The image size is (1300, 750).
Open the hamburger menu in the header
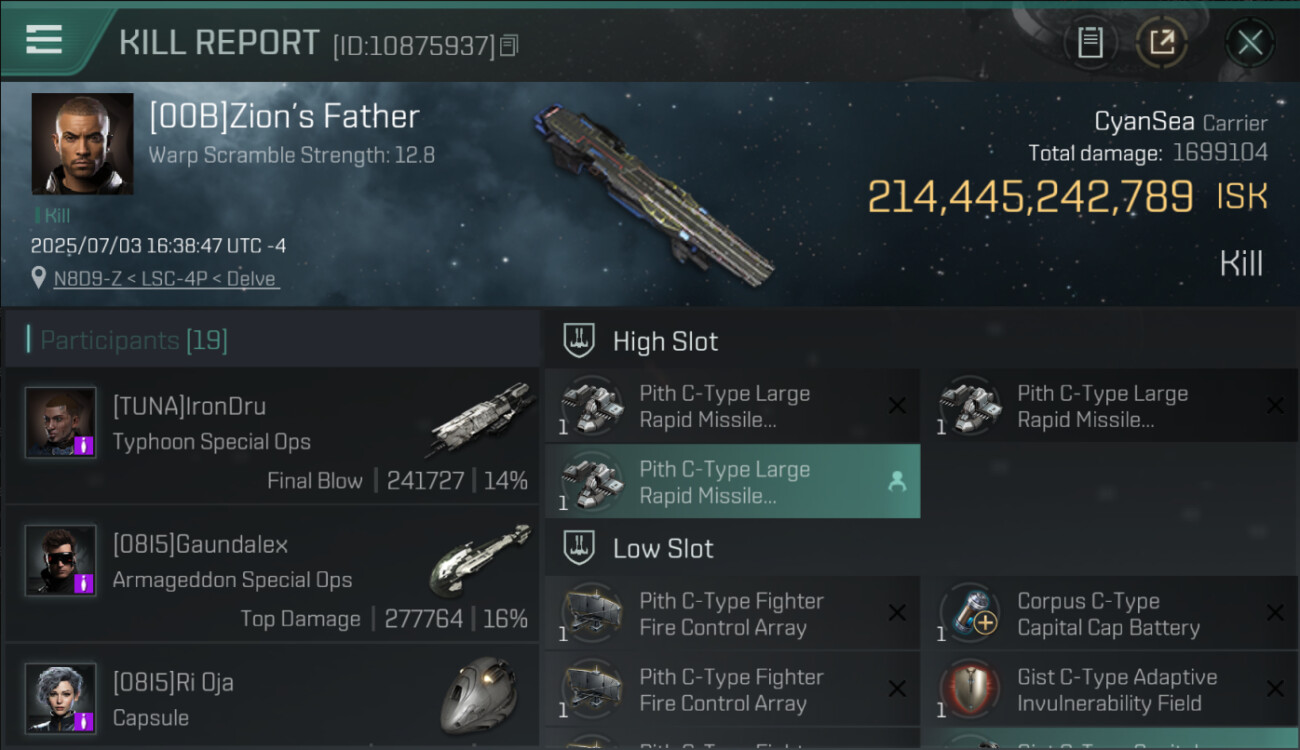(44, 40)
